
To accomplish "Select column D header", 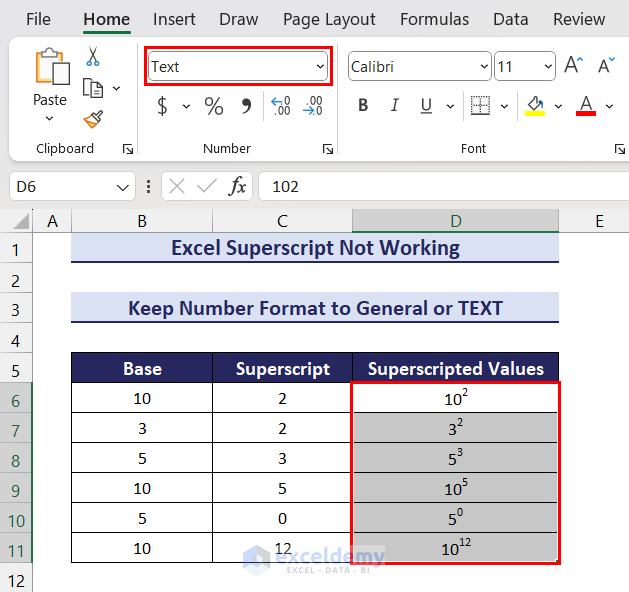I will pos(455,221).
